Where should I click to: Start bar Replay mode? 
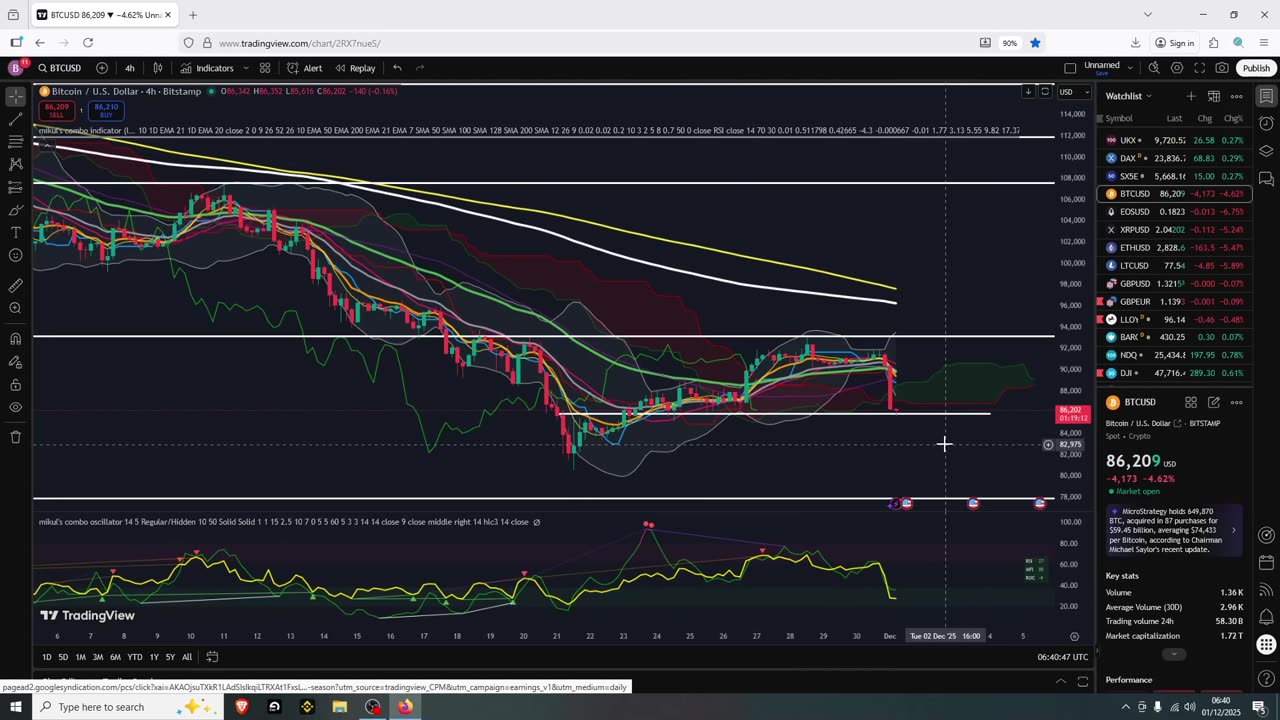point(355,68)
